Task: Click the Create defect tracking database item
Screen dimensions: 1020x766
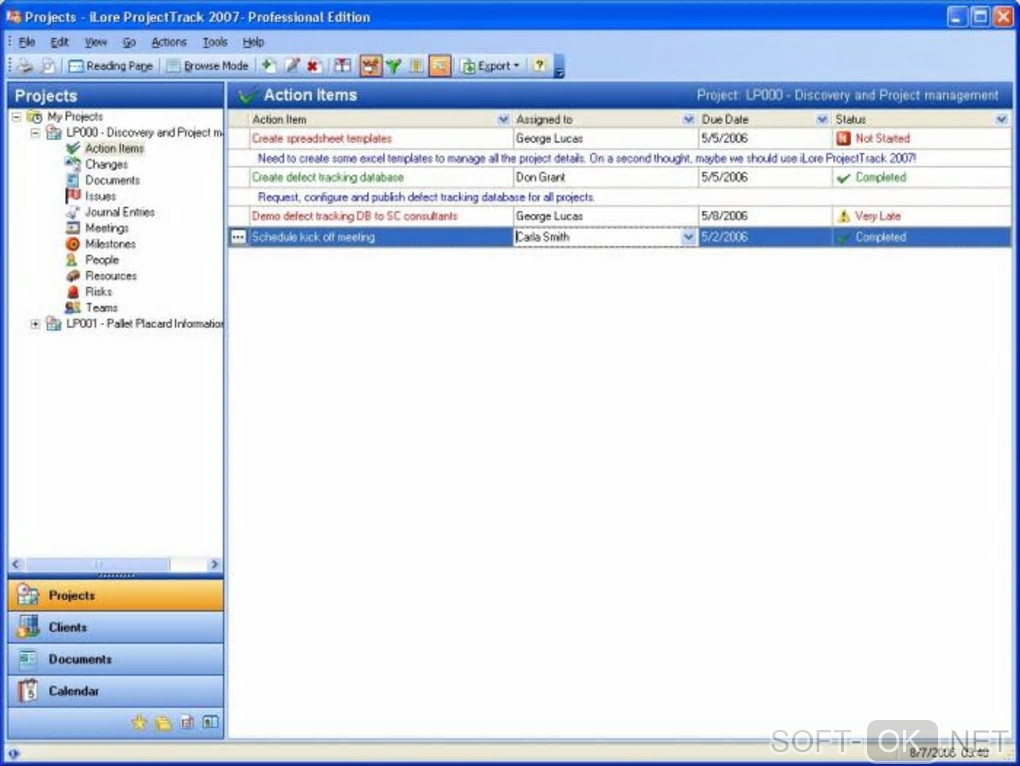Action: click(x=327, y=178)
